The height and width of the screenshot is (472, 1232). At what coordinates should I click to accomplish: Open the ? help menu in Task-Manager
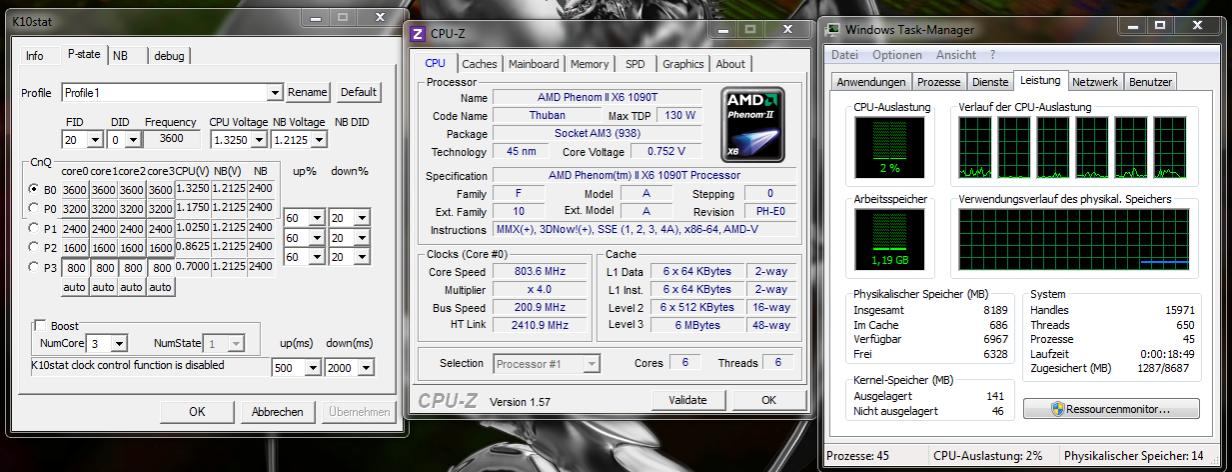[992, 54]
